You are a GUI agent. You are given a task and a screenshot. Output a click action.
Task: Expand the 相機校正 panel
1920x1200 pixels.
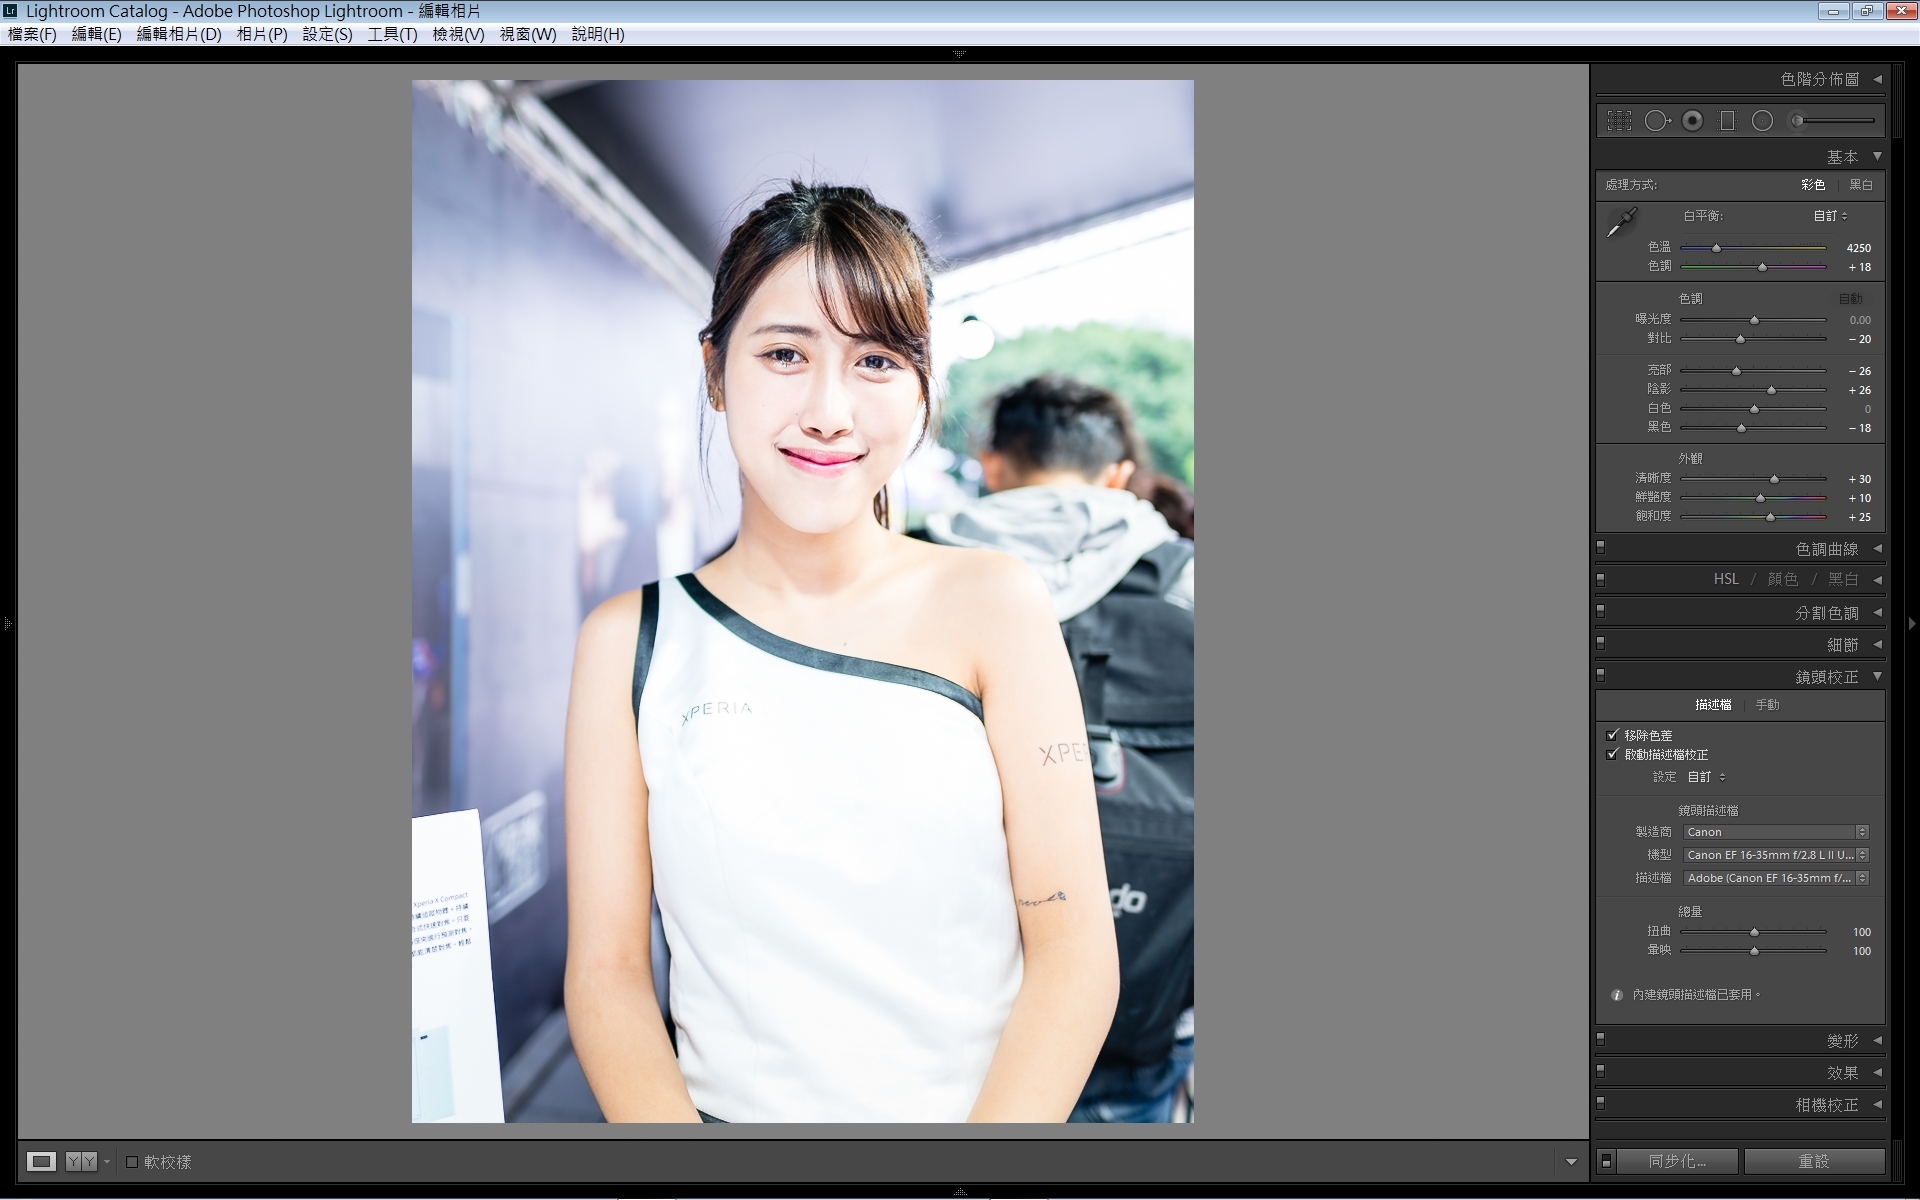tap(1877, 1104)
